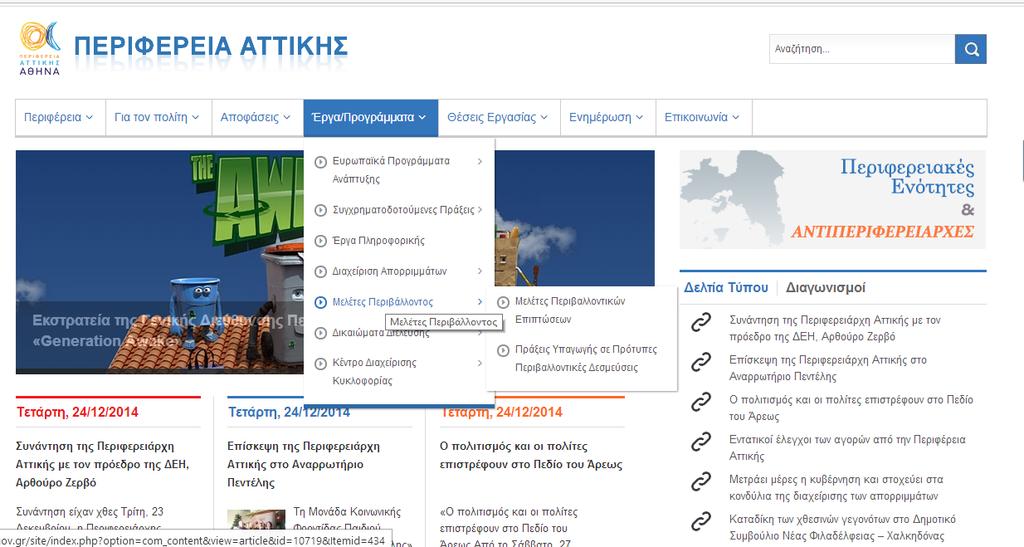Click the Περιφέρεια Αττικής logo
1024x547 pixels.
tap(40, 49)
